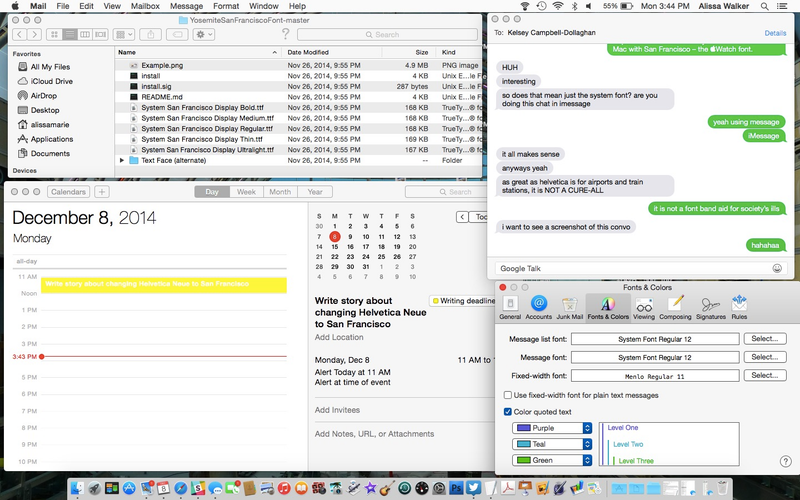Click Add Location in event details
Screen dimensions: 800x500
click(339, 337)
